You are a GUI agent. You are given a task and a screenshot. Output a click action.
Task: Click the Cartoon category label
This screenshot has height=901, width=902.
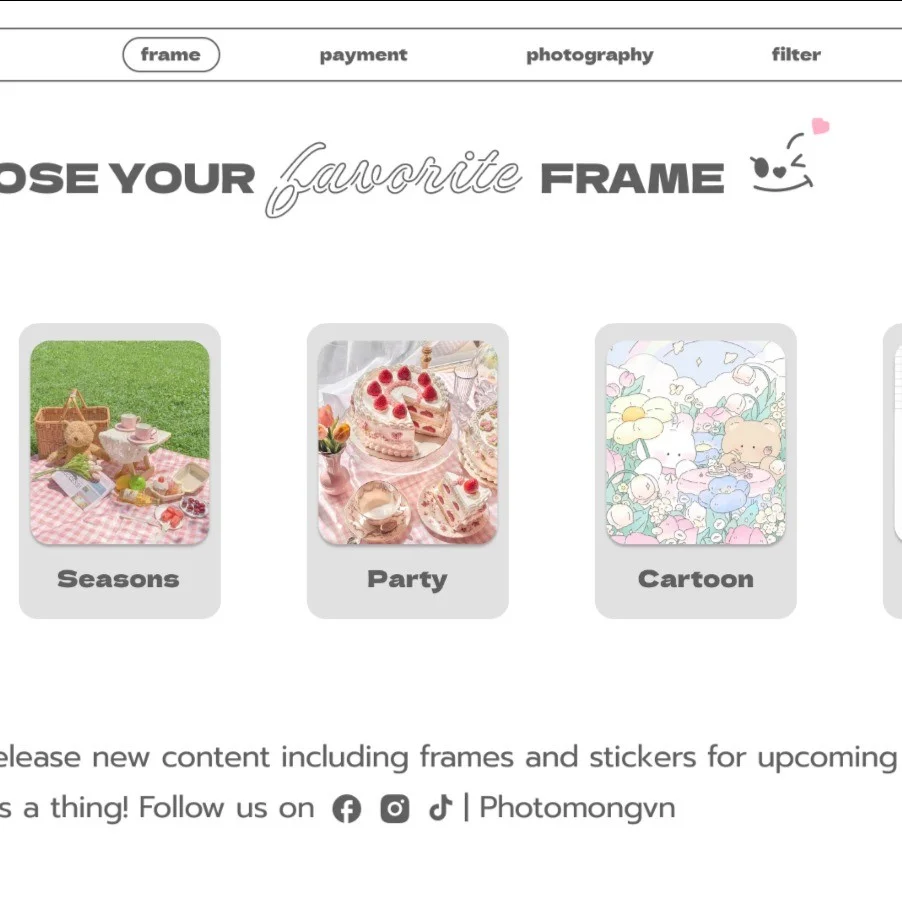coord(695,579)
